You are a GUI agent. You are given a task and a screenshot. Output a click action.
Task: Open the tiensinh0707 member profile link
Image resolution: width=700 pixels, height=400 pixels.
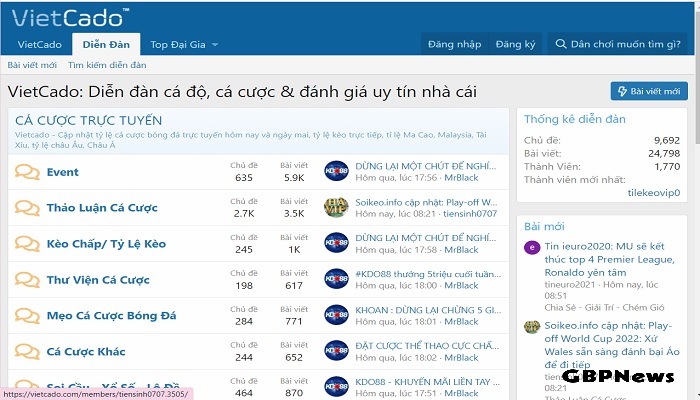(x=470, y=214)
